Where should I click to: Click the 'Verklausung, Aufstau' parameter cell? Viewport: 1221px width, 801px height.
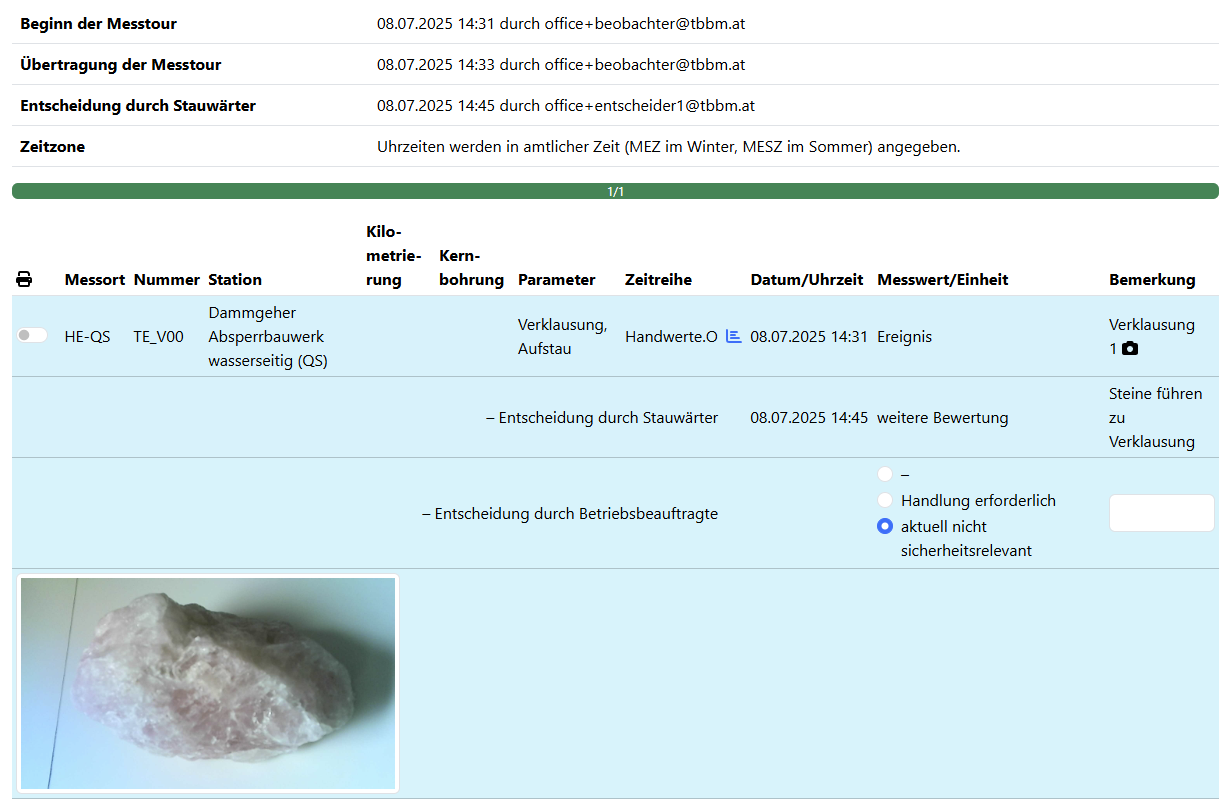pyautogui.click(x=562, y=337)
